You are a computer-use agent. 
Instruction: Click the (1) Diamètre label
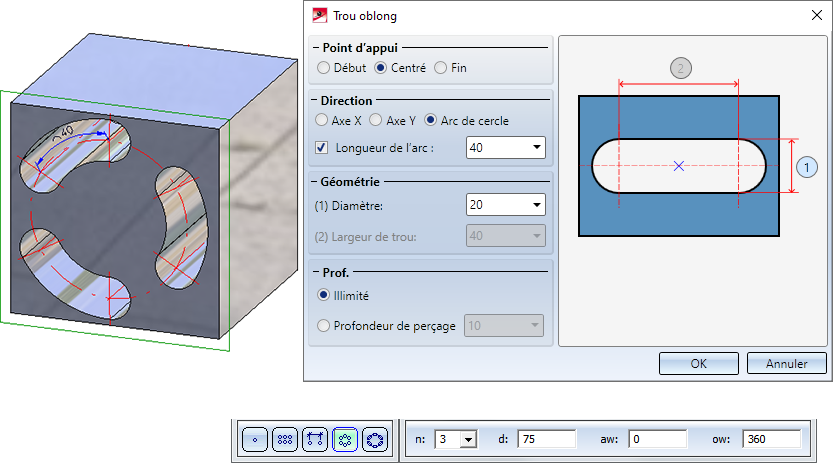(x=348, y=205)
